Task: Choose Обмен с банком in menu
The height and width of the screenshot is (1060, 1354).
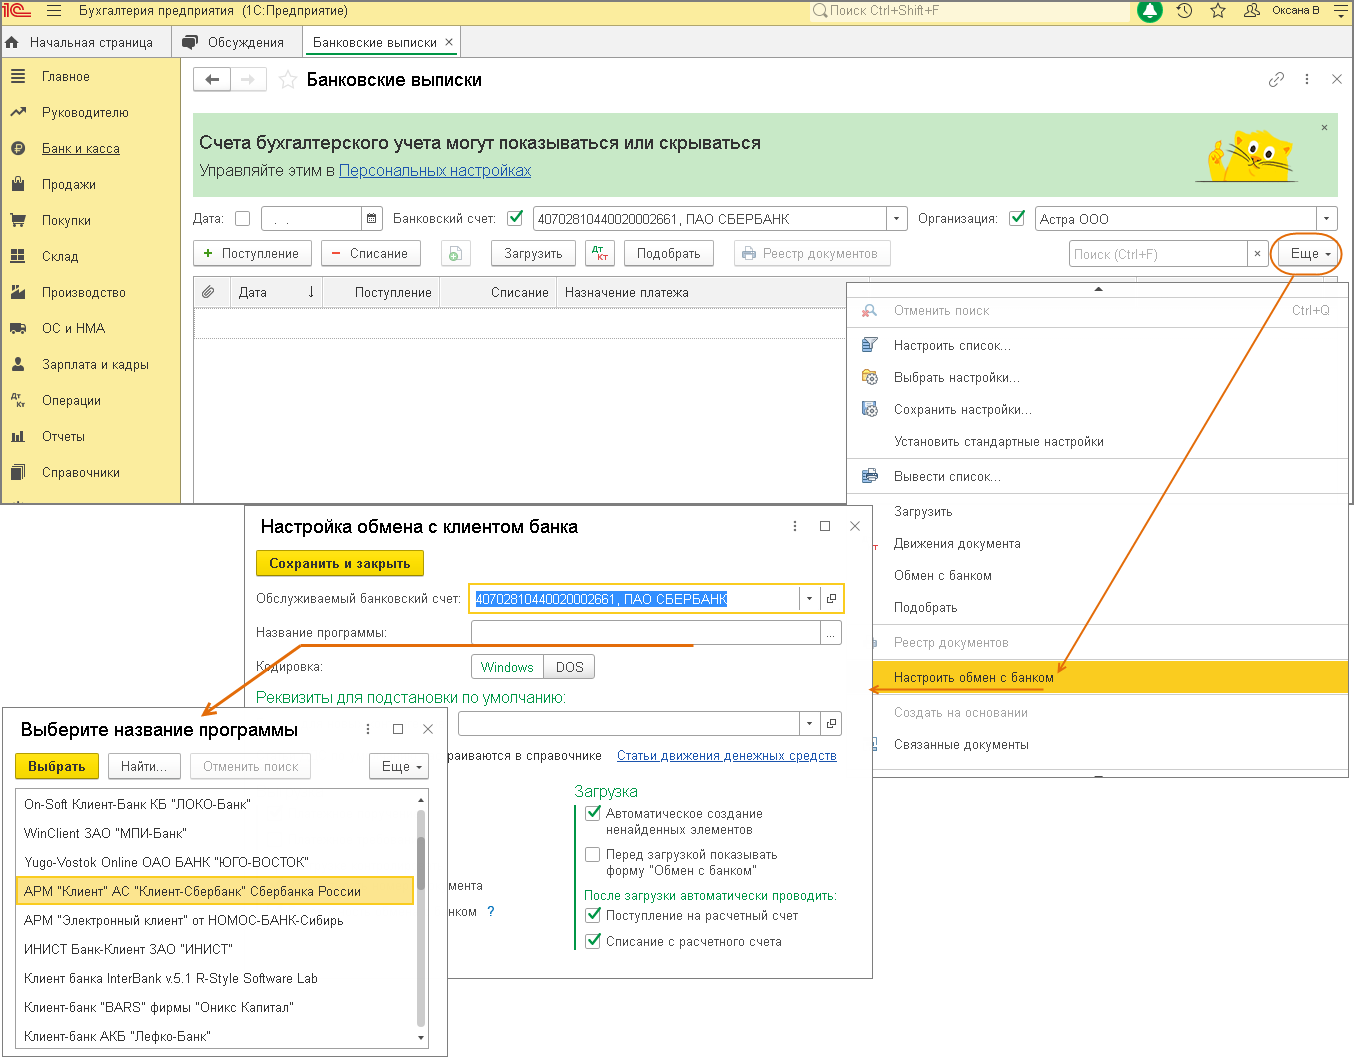Action: tap(943, 575)
